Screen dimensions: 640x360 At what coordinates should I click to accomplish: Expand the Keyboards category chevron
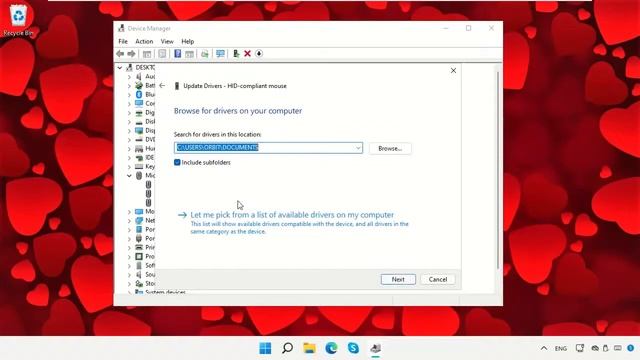click(x=129, y=167)
